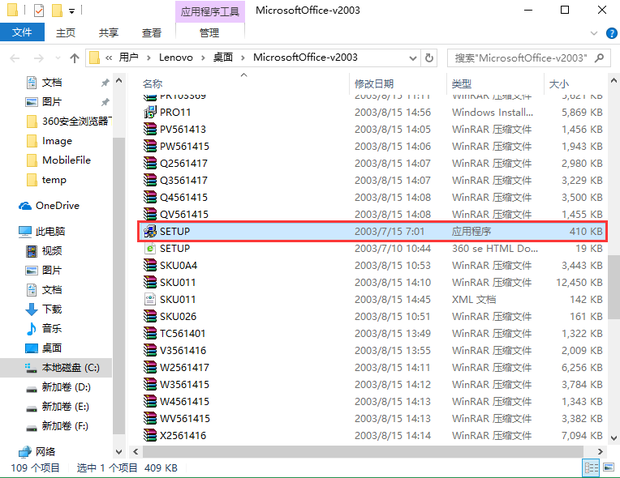
Task: Click the search magnifier icon
Action: point(599,58)
